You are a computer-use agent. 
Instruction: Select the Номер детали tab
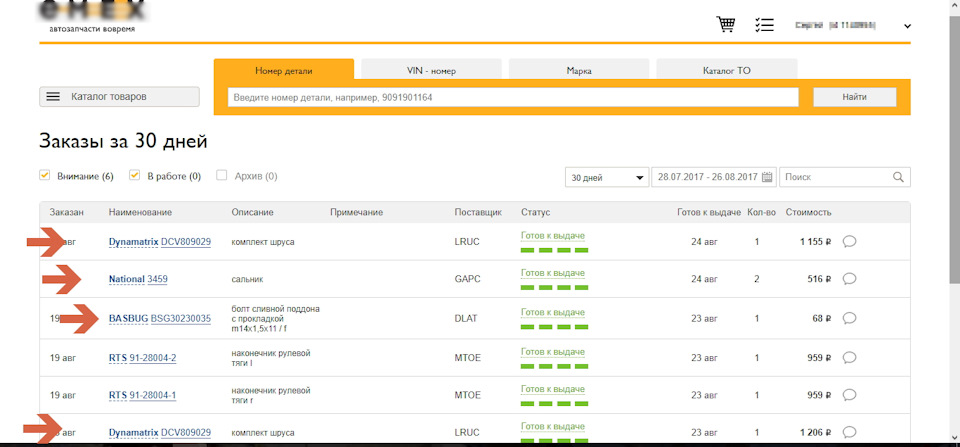click(x=284, y=70)
